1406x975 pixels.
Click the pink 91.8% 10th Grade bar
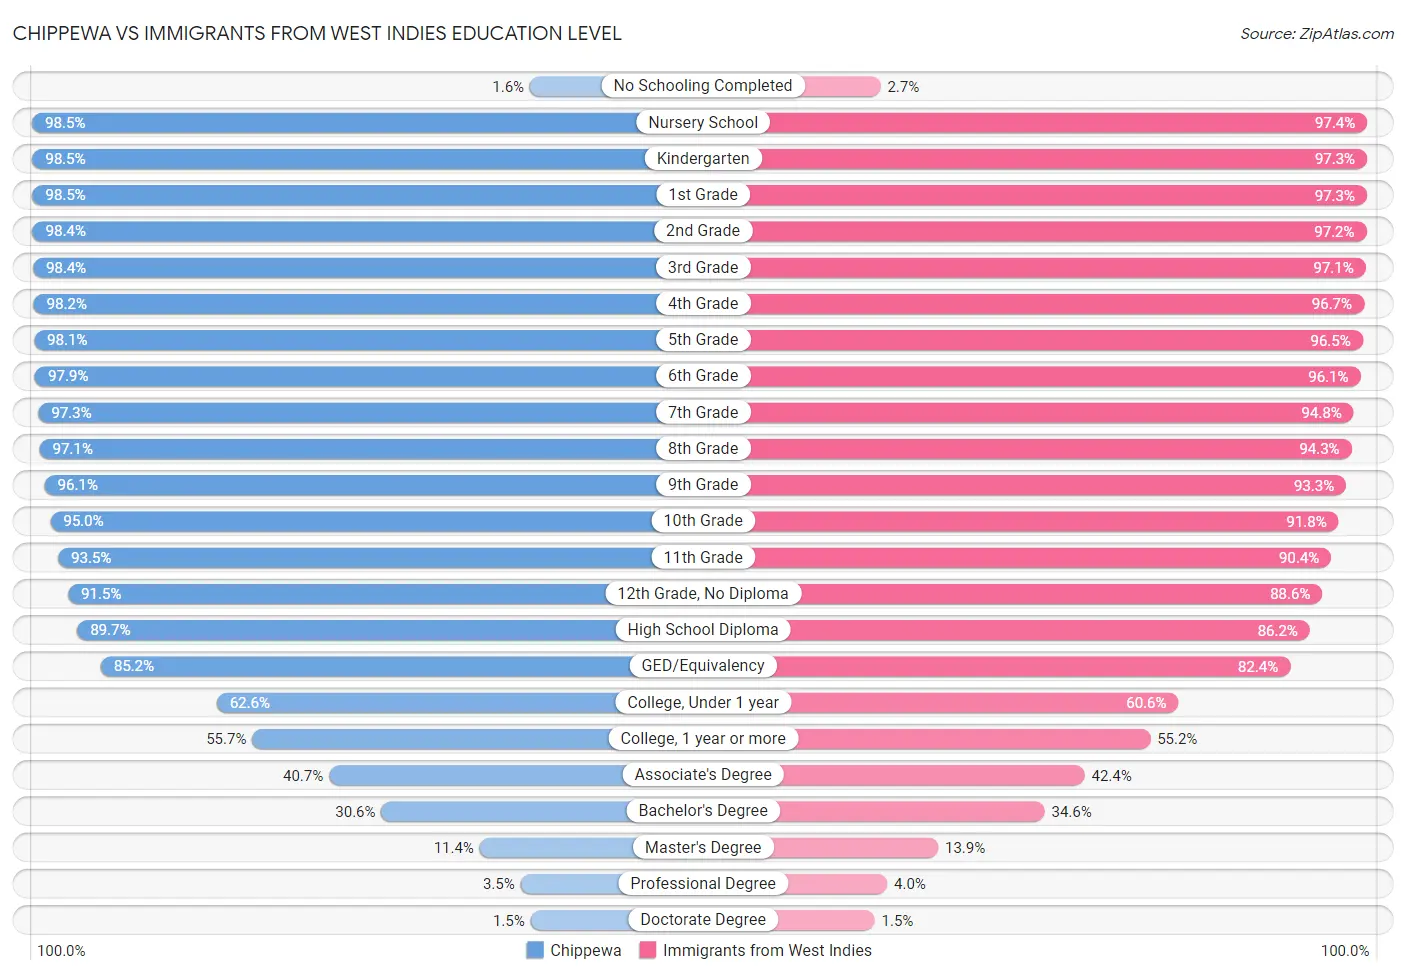1047,521
